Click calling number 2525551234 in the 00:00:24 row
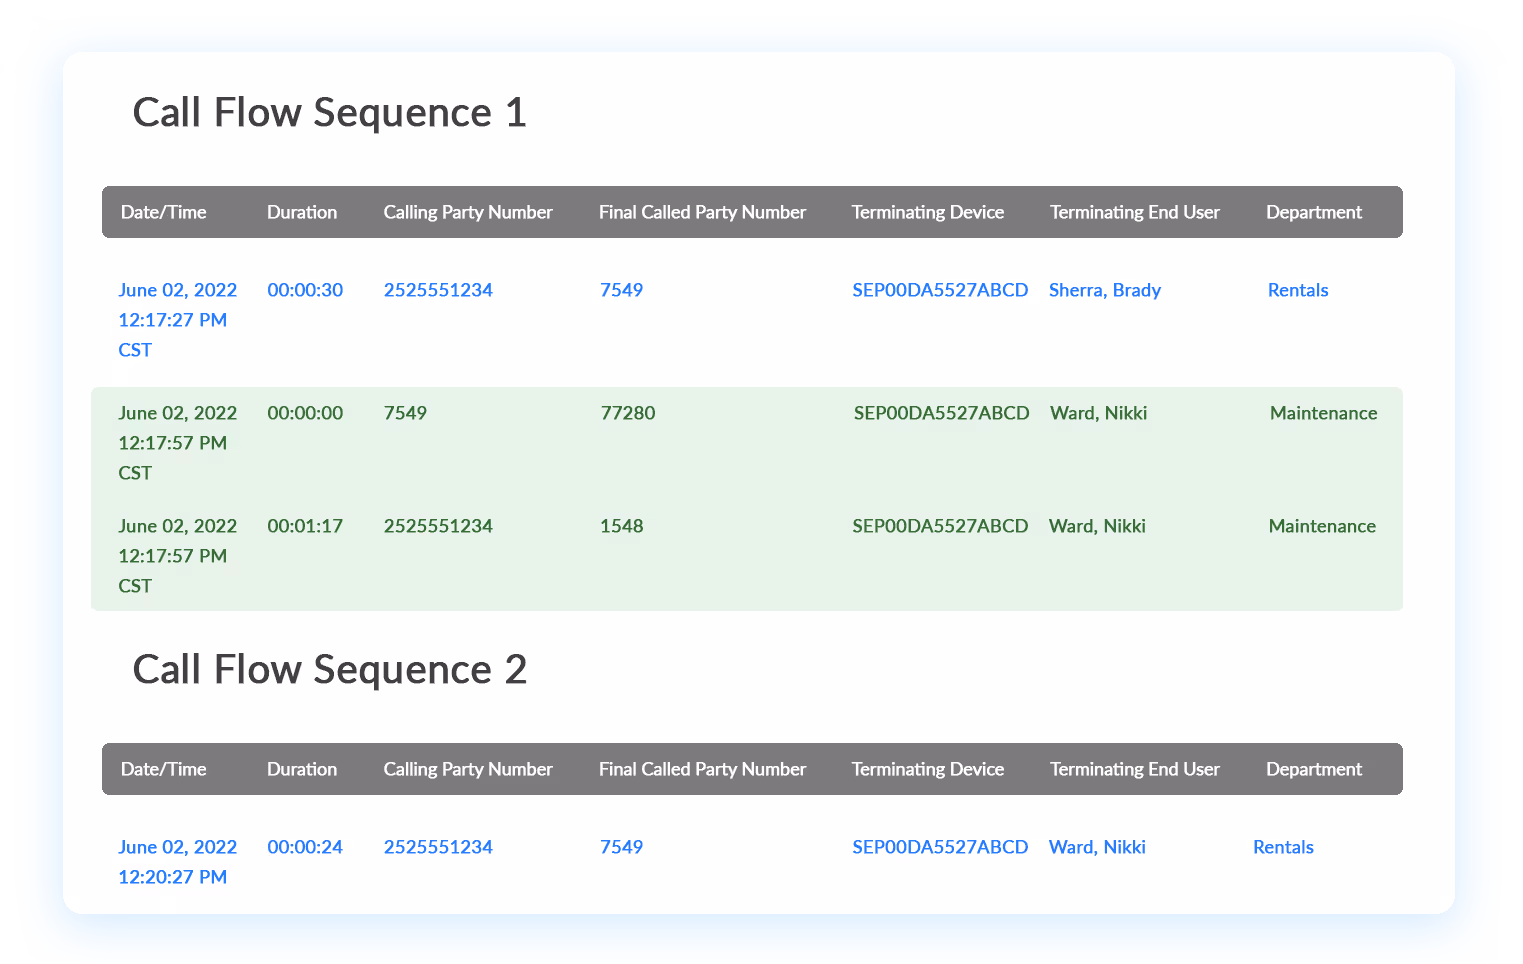Screen dimensions: 1523x964 click(x=438, y=847)
